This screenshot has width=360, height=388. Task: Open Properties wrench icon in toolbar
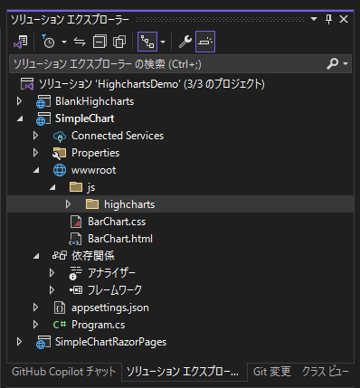(185, 42)
